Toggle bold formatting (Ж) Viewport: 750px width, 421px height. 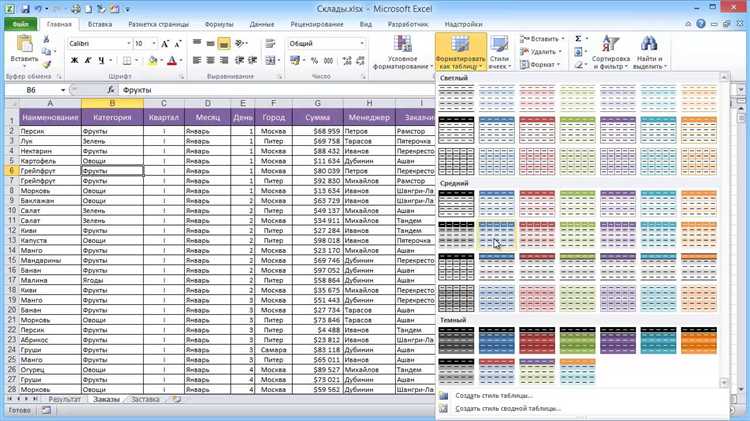(74, 60)
